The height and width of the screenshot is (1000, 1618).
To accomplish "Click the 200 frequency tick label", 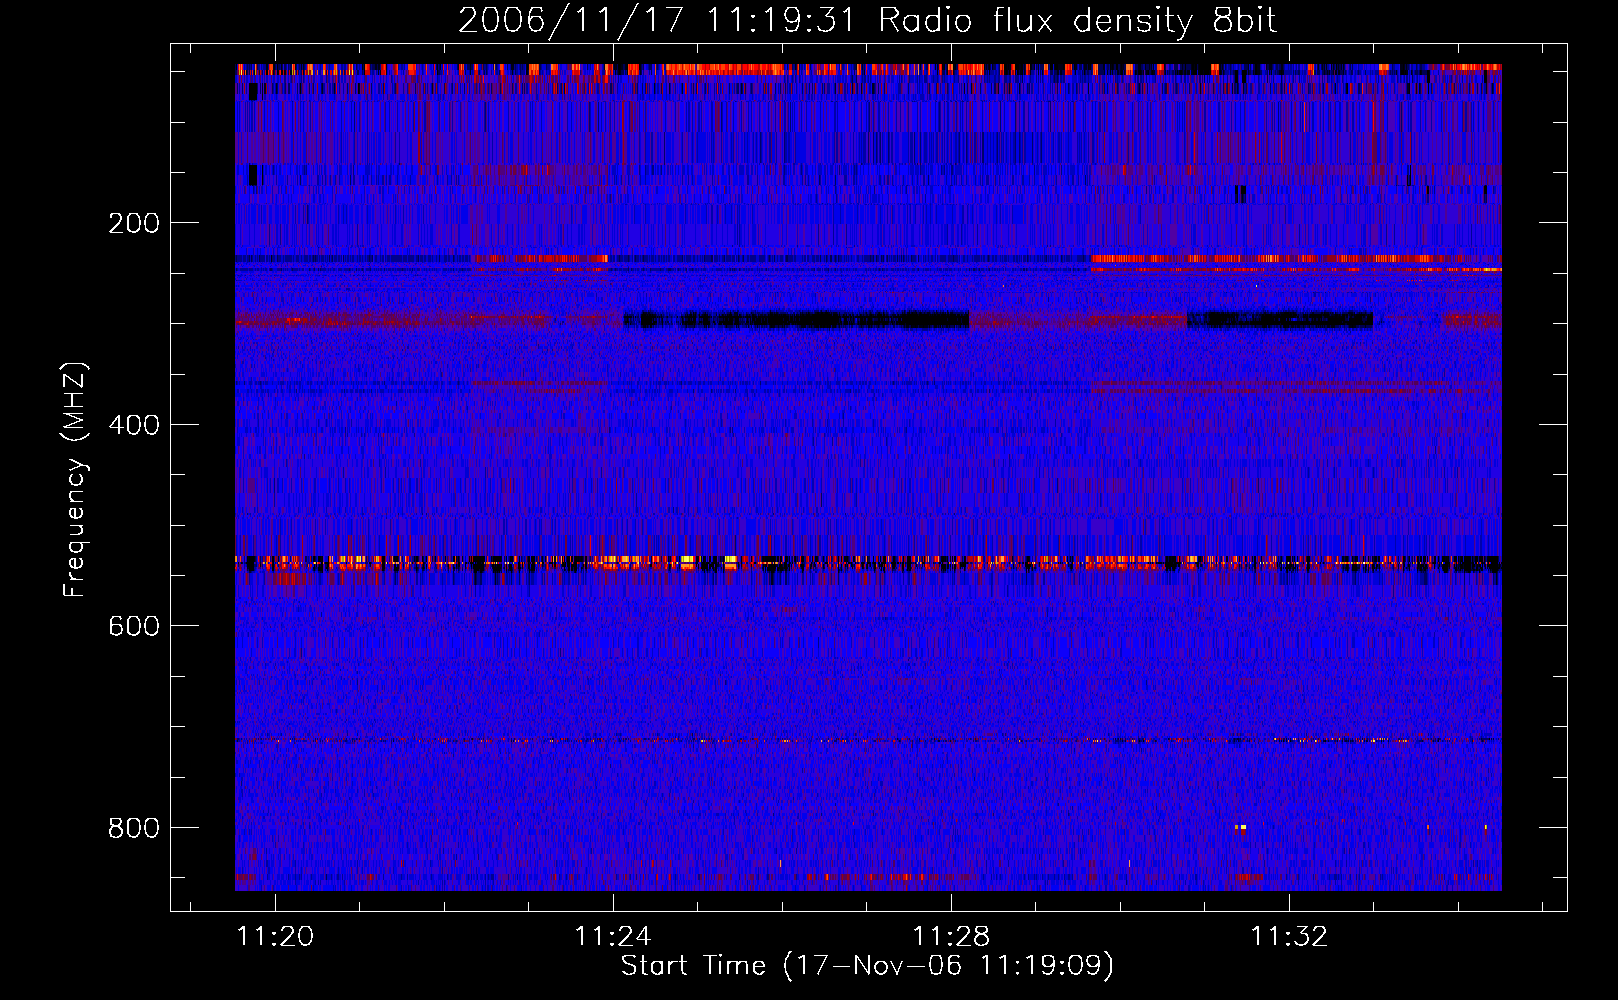I will click(x=134, y=223).
